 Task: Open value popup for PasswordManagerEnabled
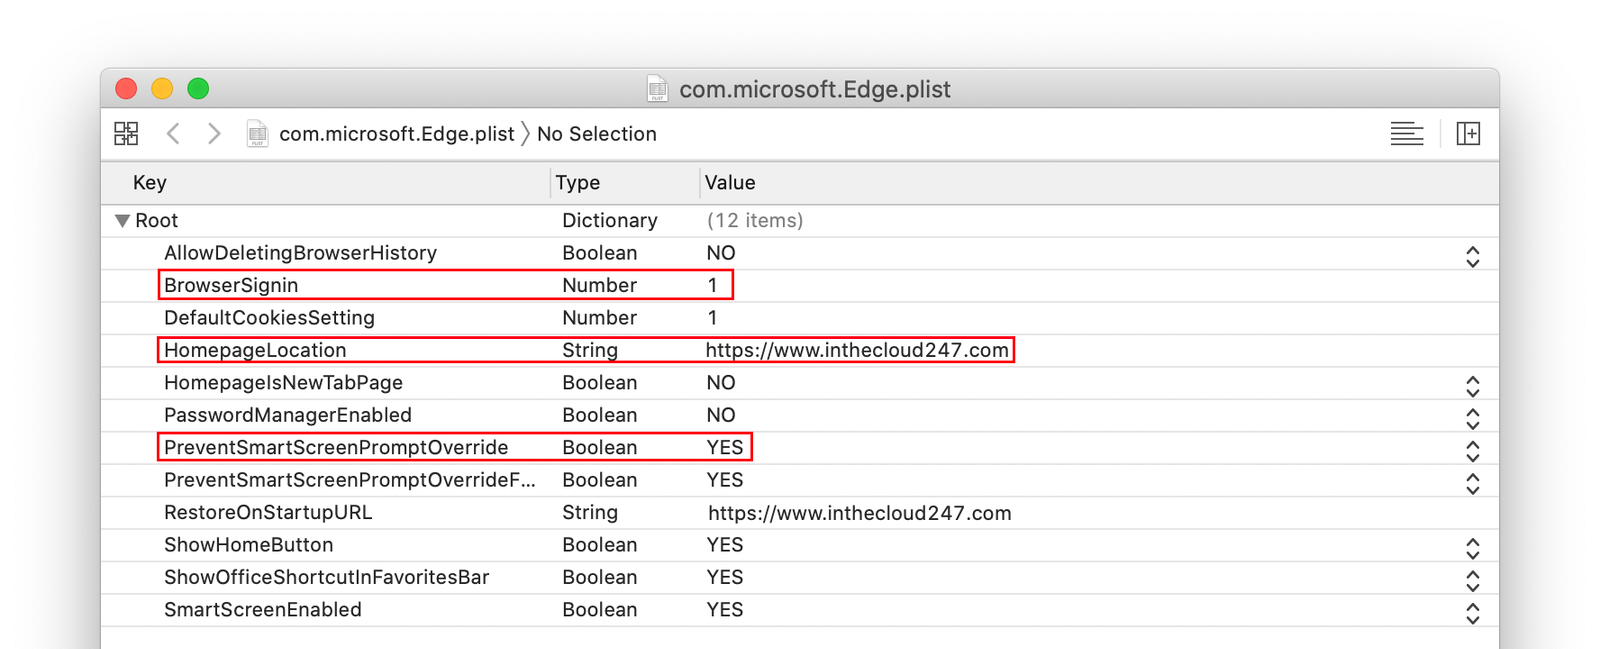1472,418
